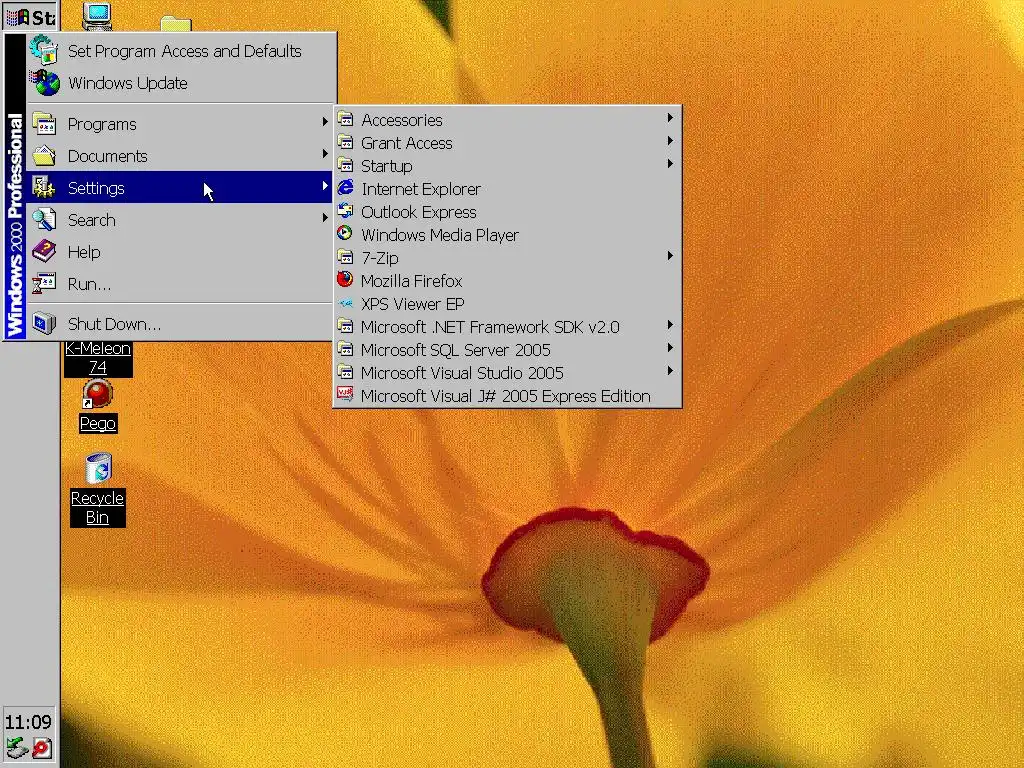Click the Internet Explorer icon in submenu

click(345, 188)
